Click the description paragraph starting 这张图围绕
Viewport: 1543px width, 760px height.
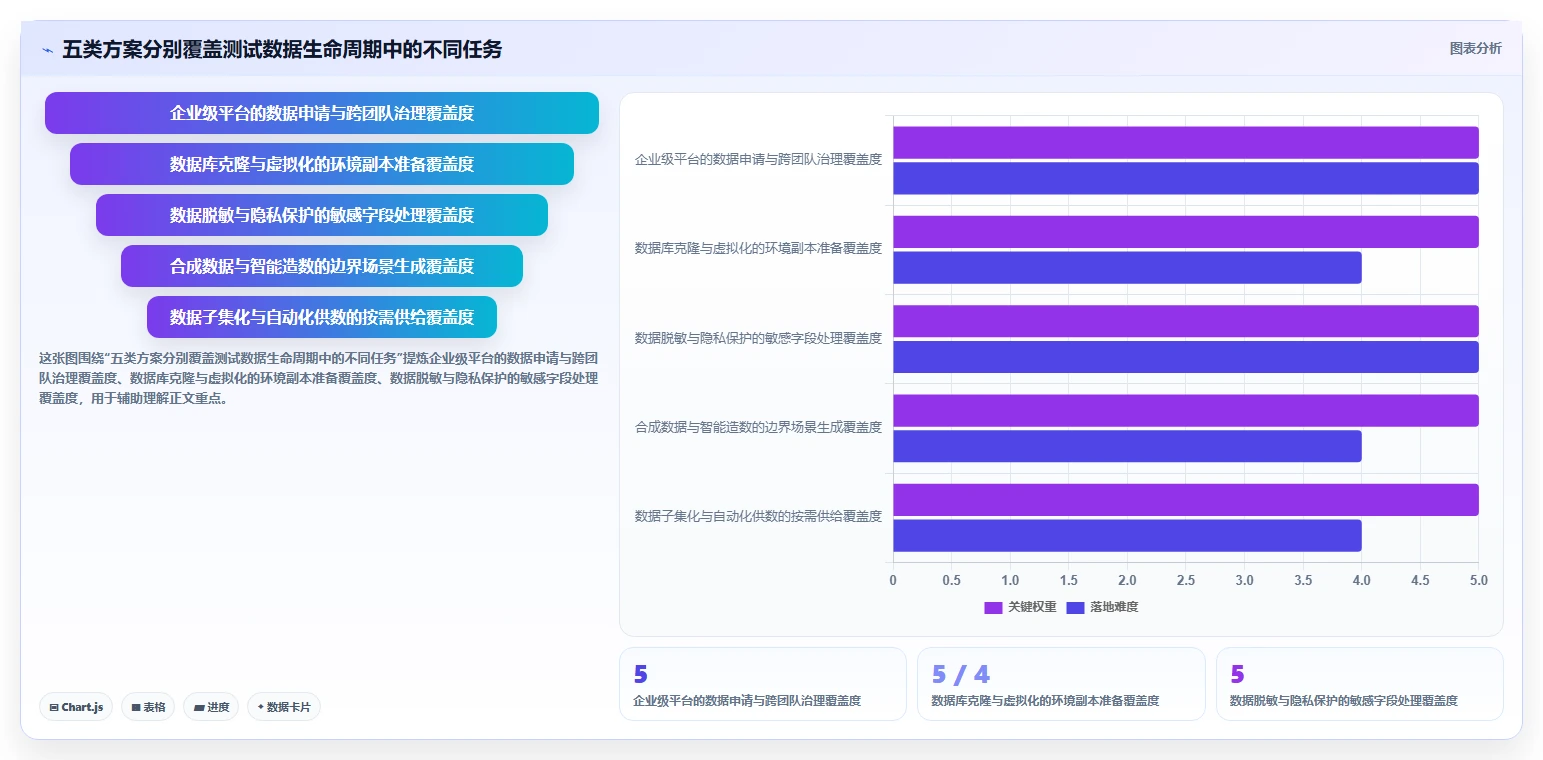tap(319, 378)
